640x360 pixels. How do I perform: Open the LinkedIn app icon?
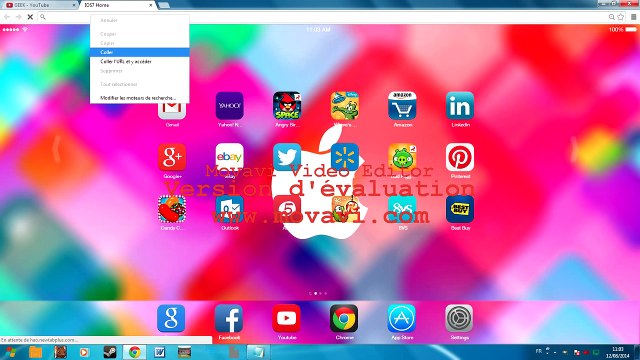pos(460,106)
